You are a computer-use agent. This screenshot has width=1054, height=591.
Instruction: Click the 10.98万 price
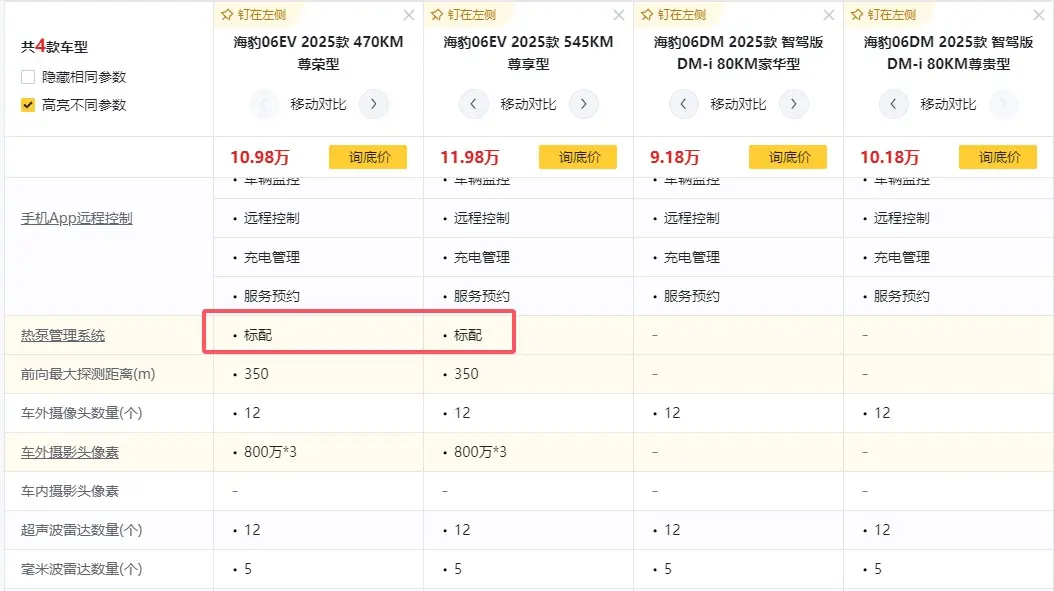(259, 157)
